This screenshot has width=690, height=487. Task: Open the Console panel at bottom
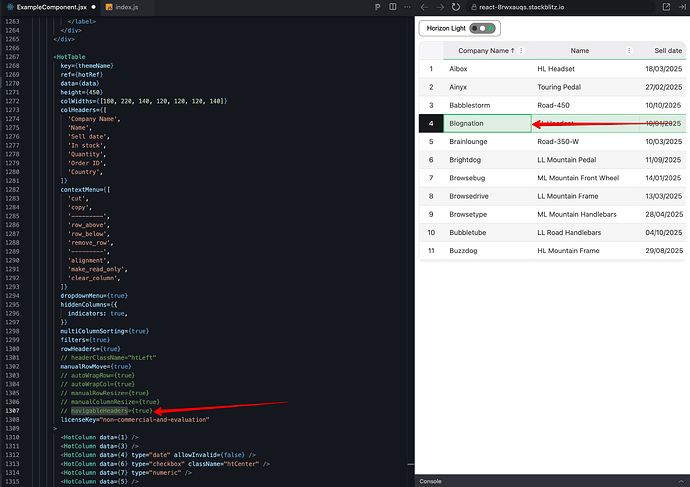(x=430, y=481)
